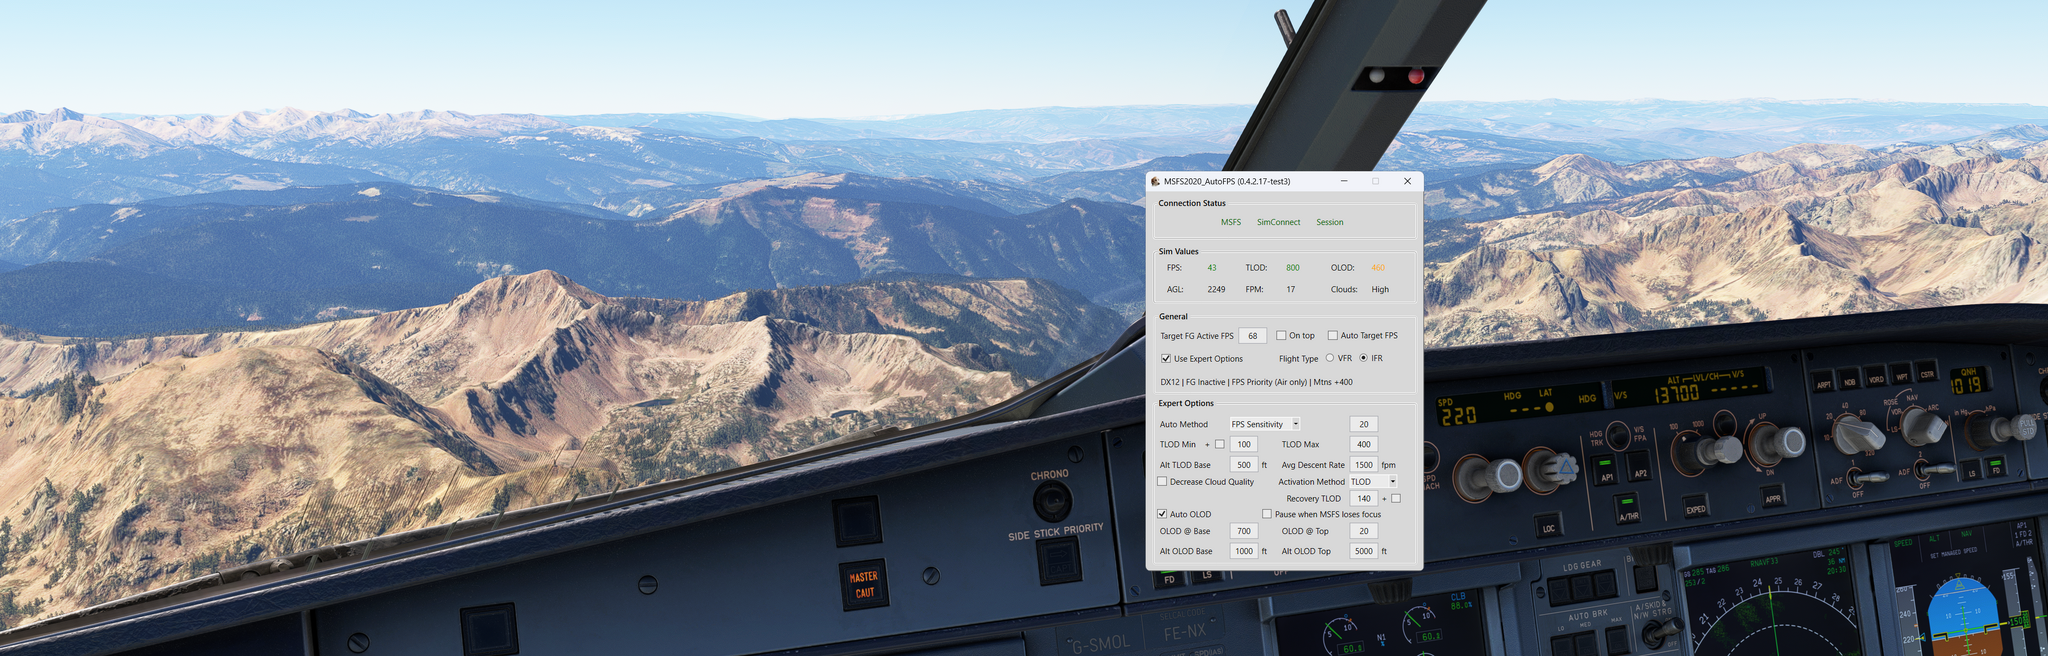Toggle the NDB display button
The height and width of the screenshot is (656, 2048).
1850,380
